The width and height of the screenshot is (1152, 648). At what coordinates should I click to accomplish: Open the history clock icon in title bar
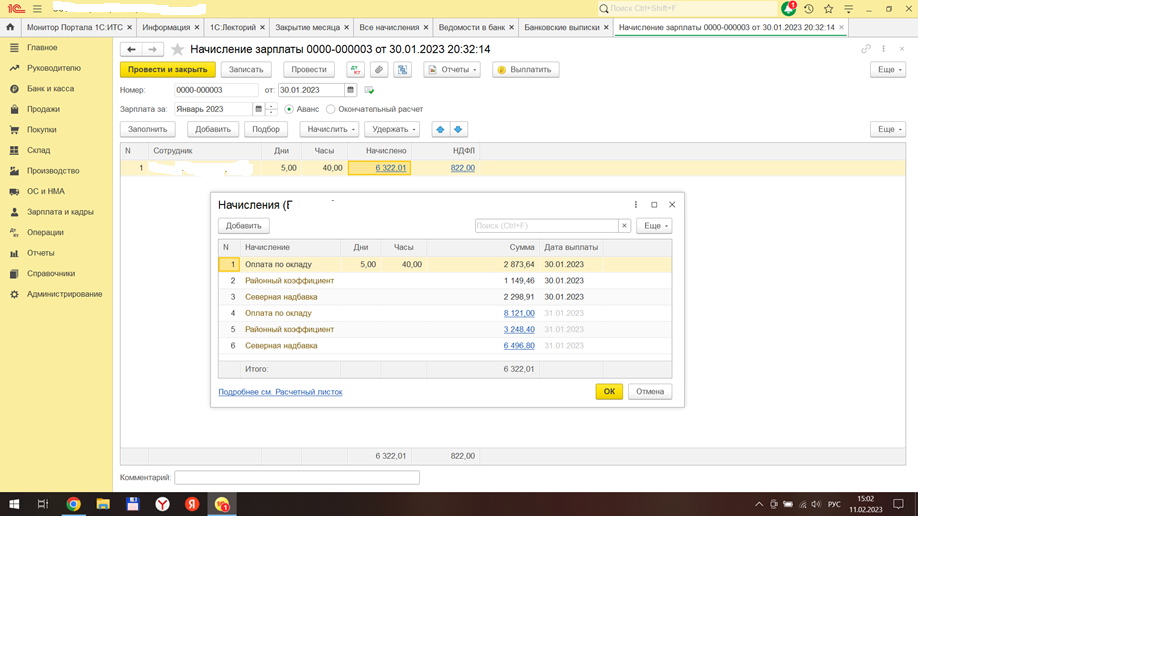[809, 9]
